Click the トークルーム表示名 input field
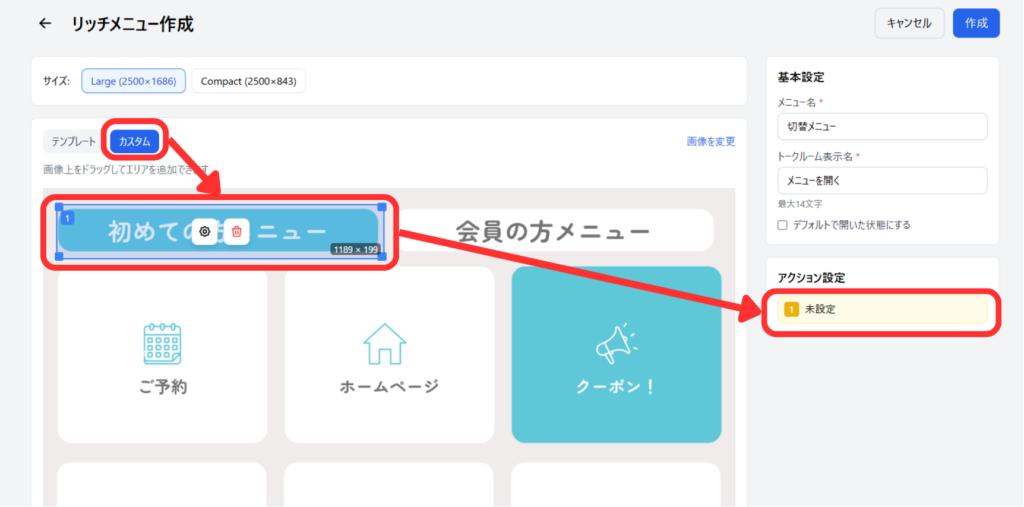This screenshot has width=1024, height=507. [881, 181]
